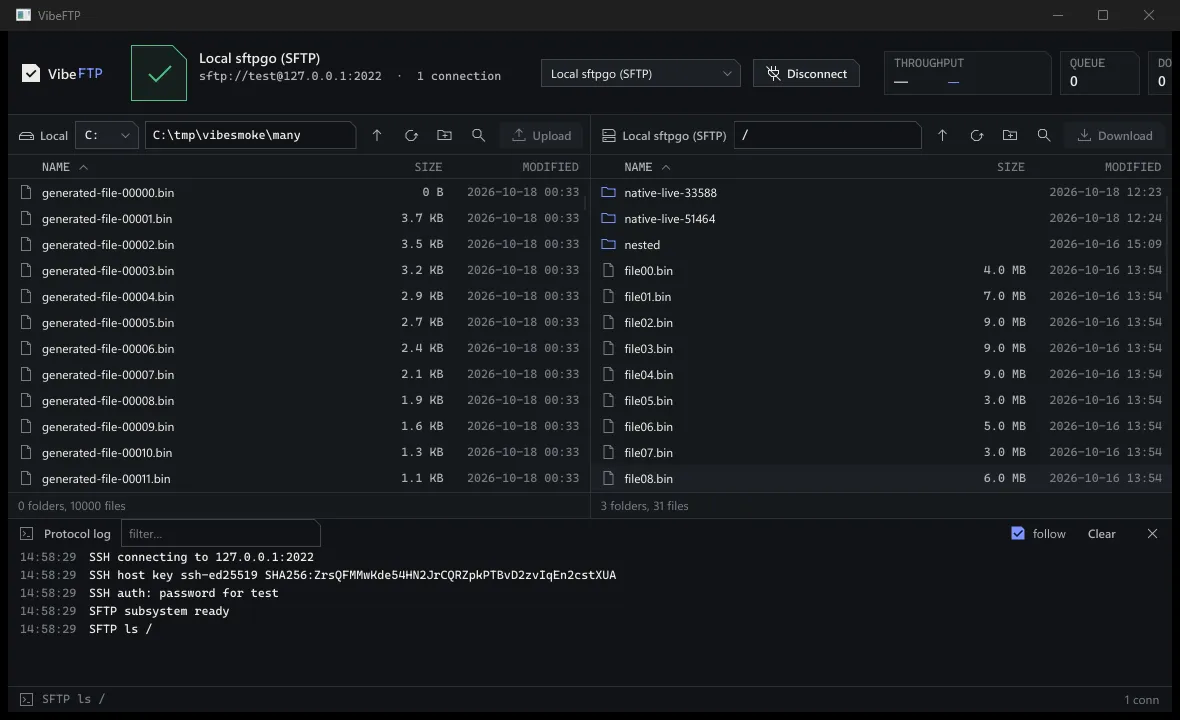Click the file icon of file05.bin
Viewport: 1180px width, 720px height.
tap(609, 400)
